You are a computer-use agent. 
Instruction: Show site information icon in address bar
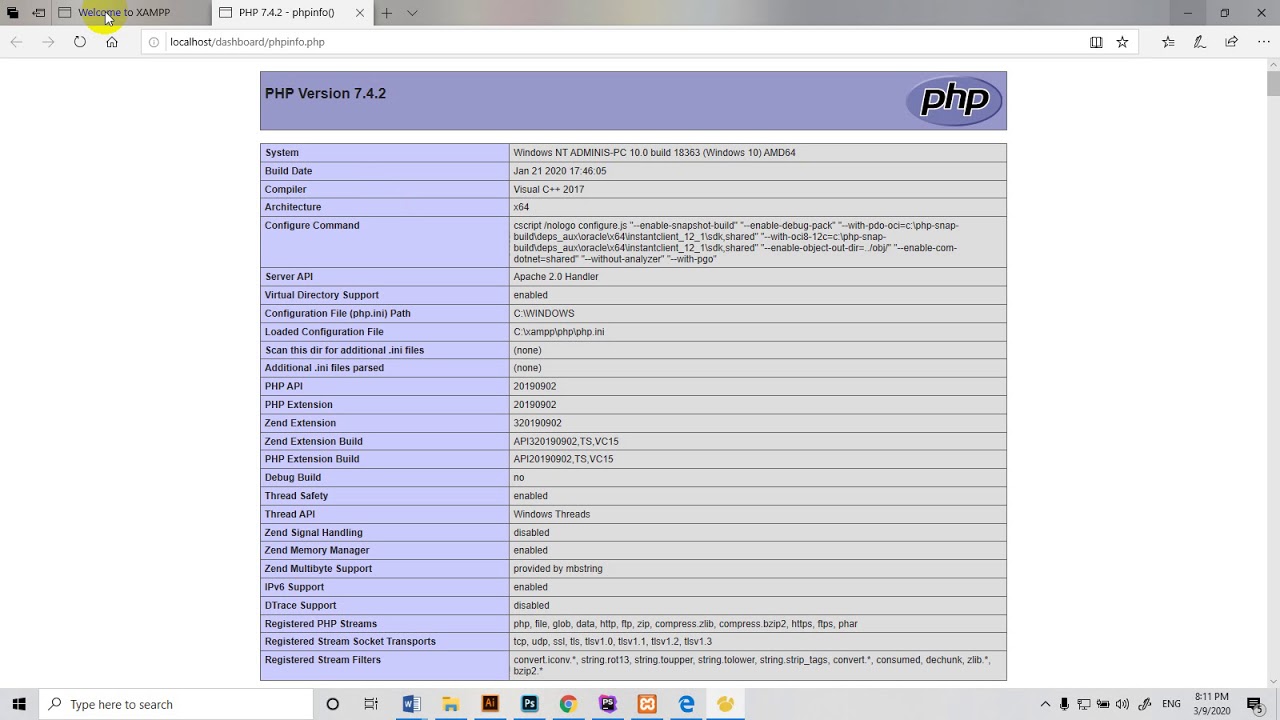tap(154, 42)
